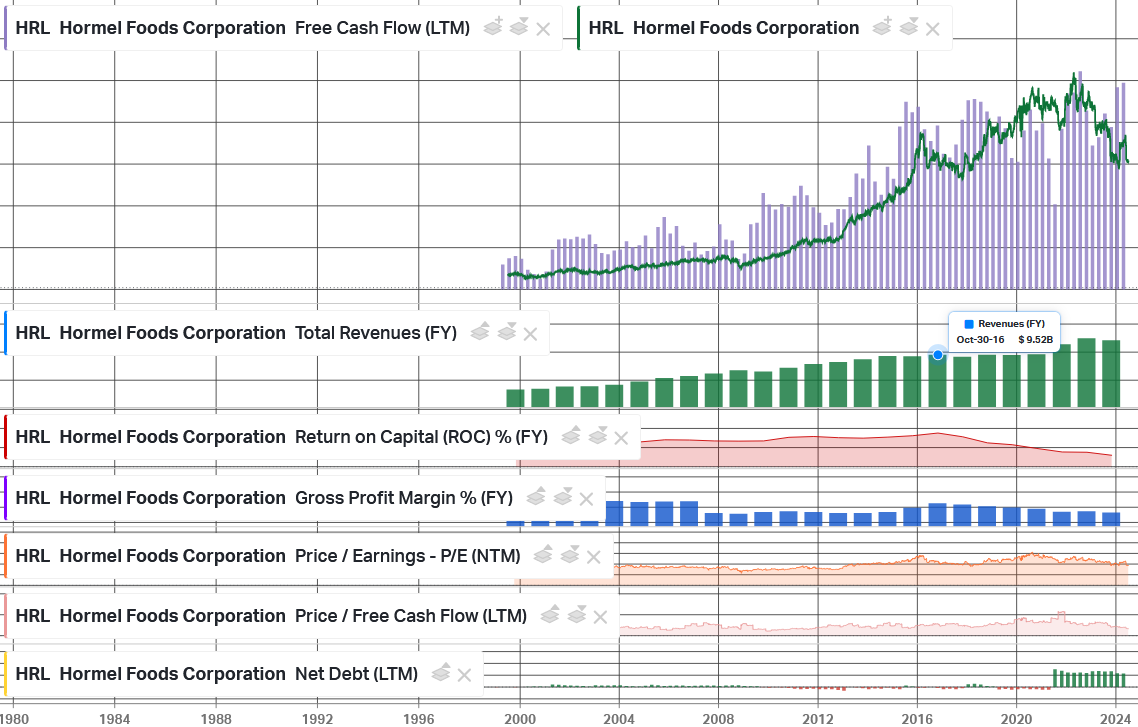Select Price / Free Cash Flow (LTM) label
Viewport: 1138px width, 727px height.
271,616
